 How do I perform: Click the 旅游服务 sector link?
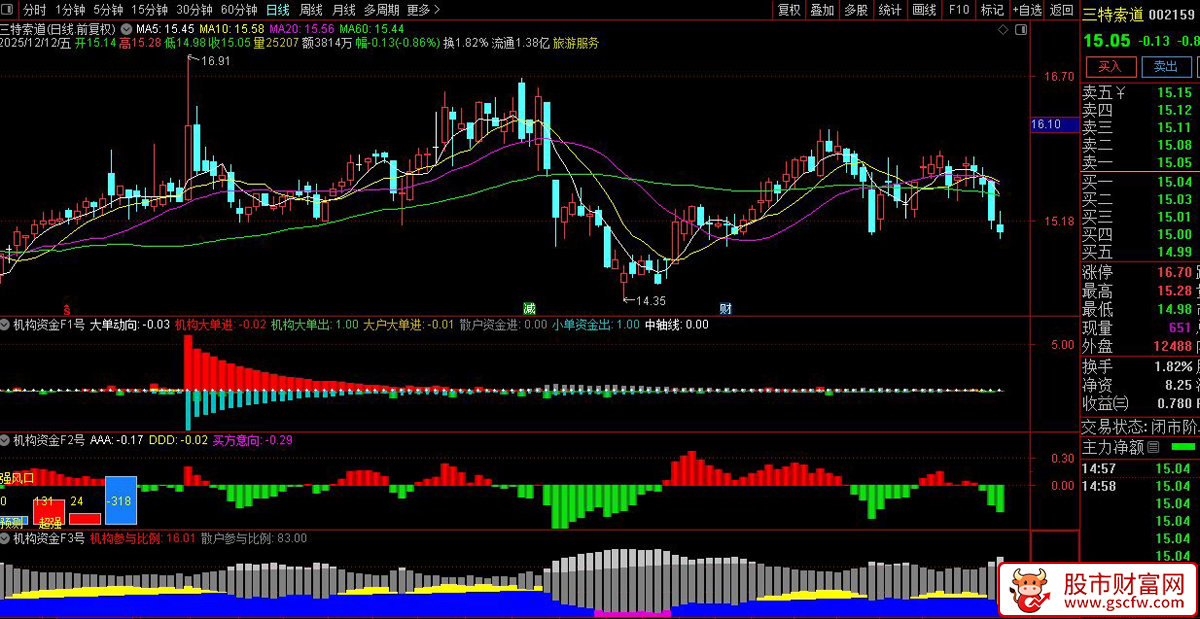pyautogui.click(x=576, y=43)
